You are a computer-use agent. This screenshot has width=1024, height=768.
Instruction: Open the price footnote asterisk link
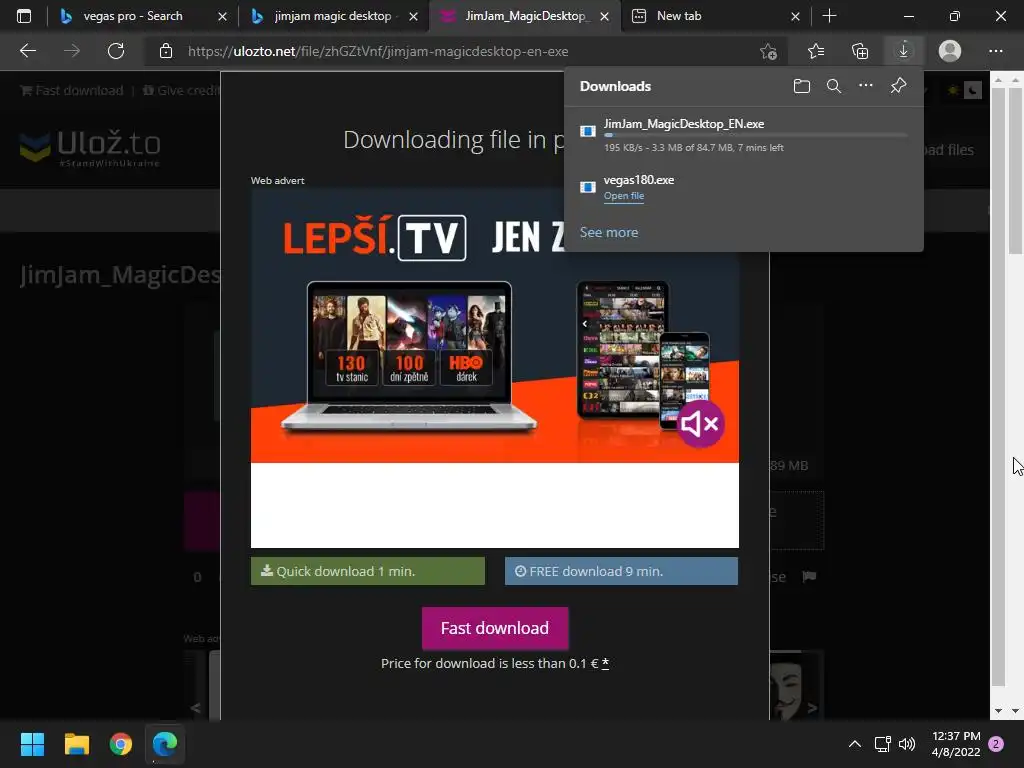(x=605, y=663)
